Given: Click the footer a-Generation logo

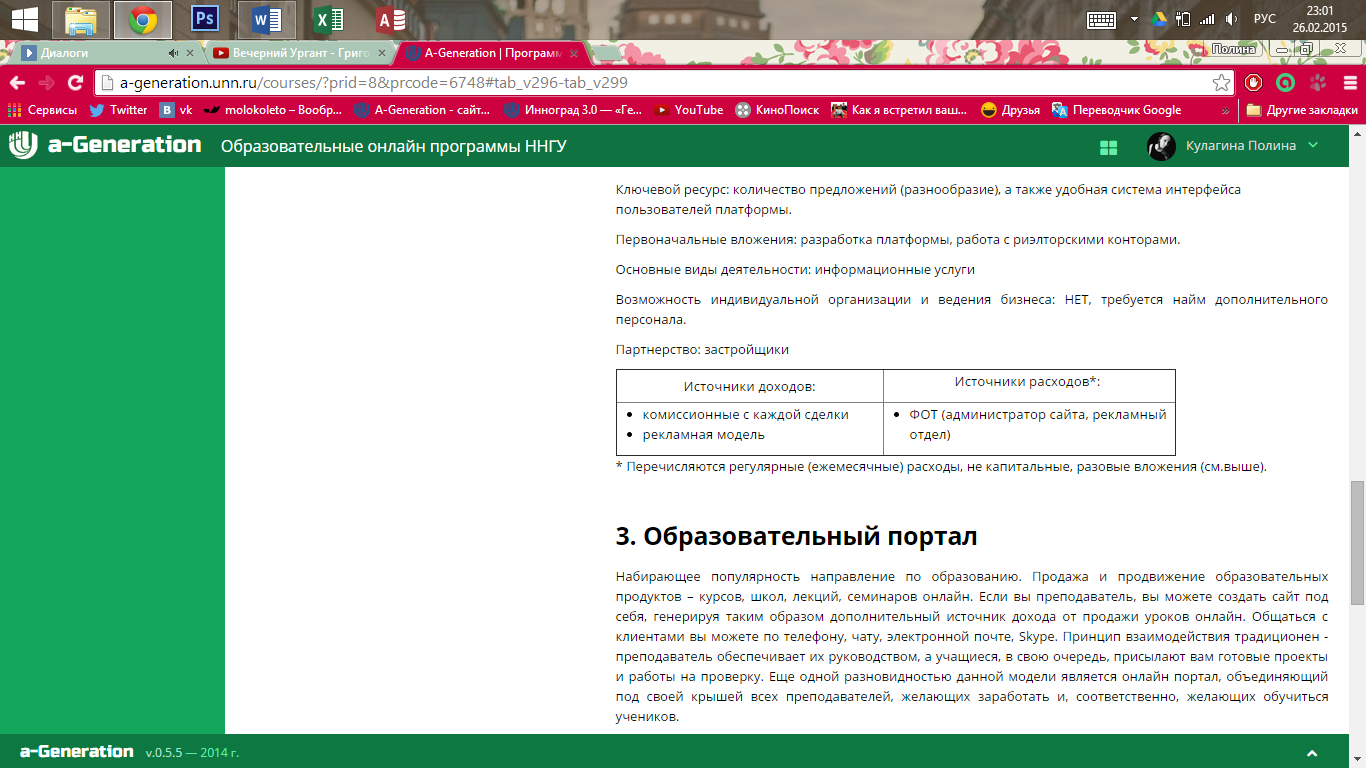Looking at the screenshot, I should click(76, 751).
